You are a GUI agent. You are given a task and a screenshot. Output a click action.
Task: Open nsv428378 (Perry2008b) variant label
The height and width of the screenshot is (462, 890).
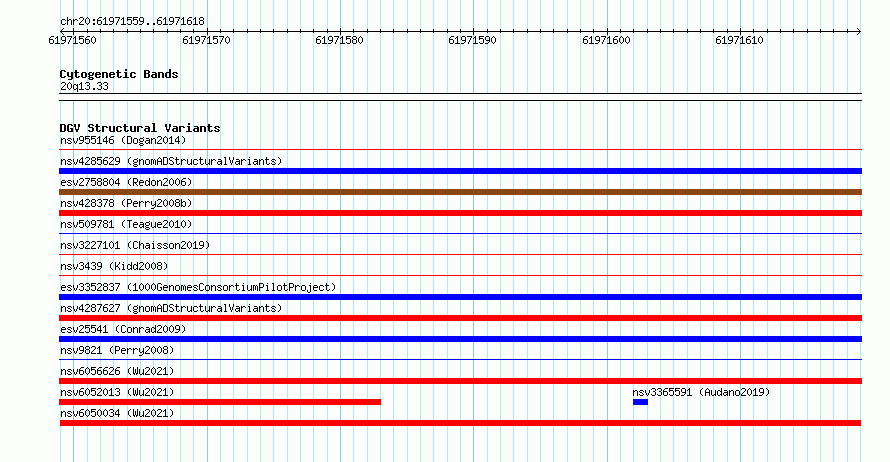click(x=126, y=203)
